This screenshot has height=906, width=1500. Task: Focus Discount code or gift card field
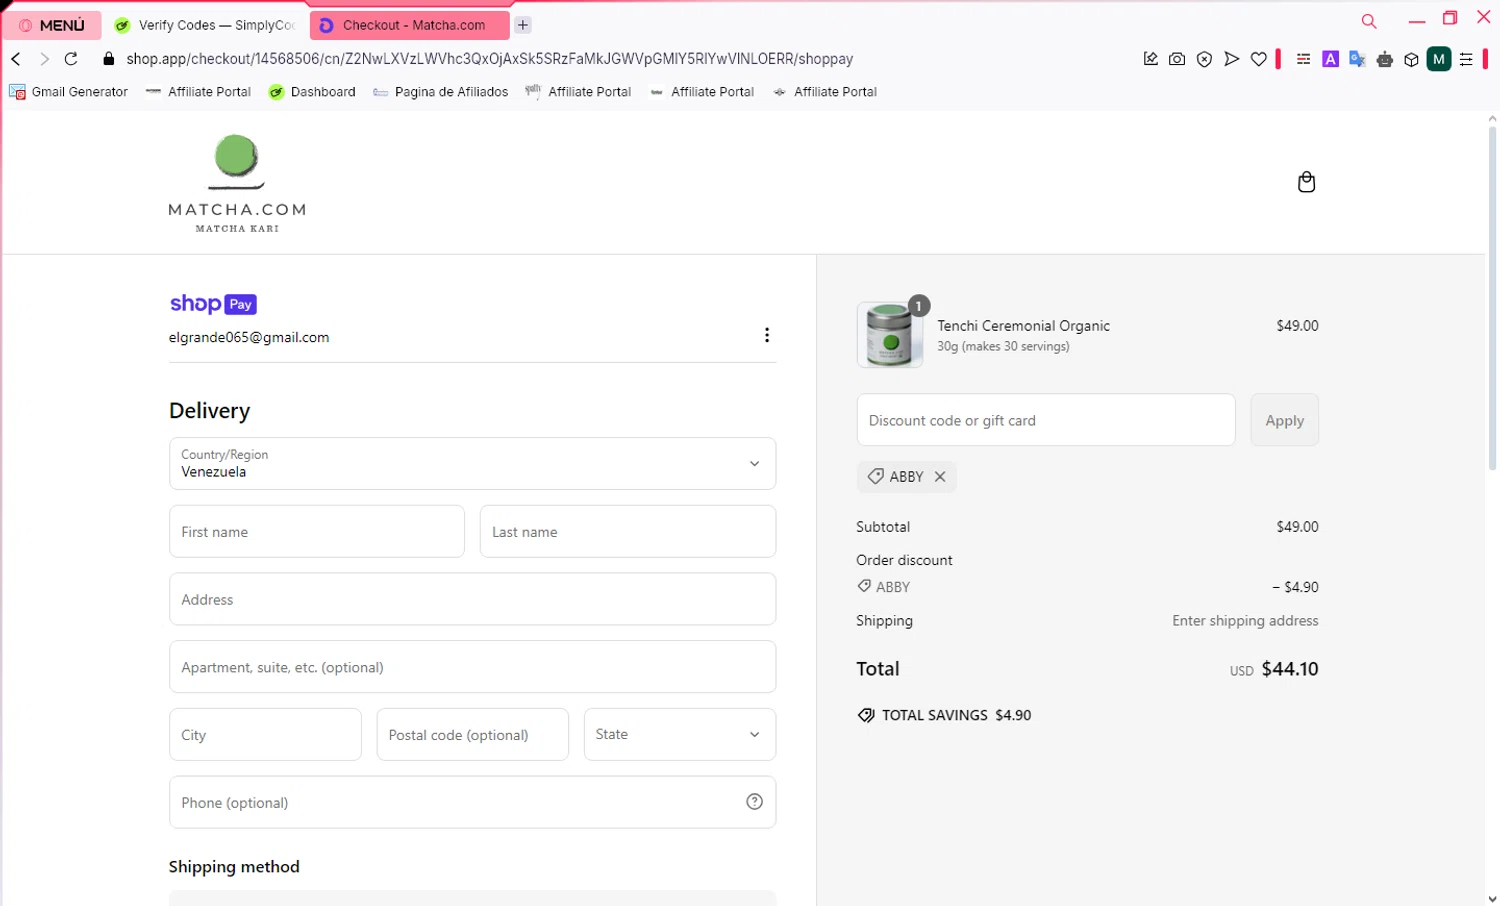click(1046, 420)
